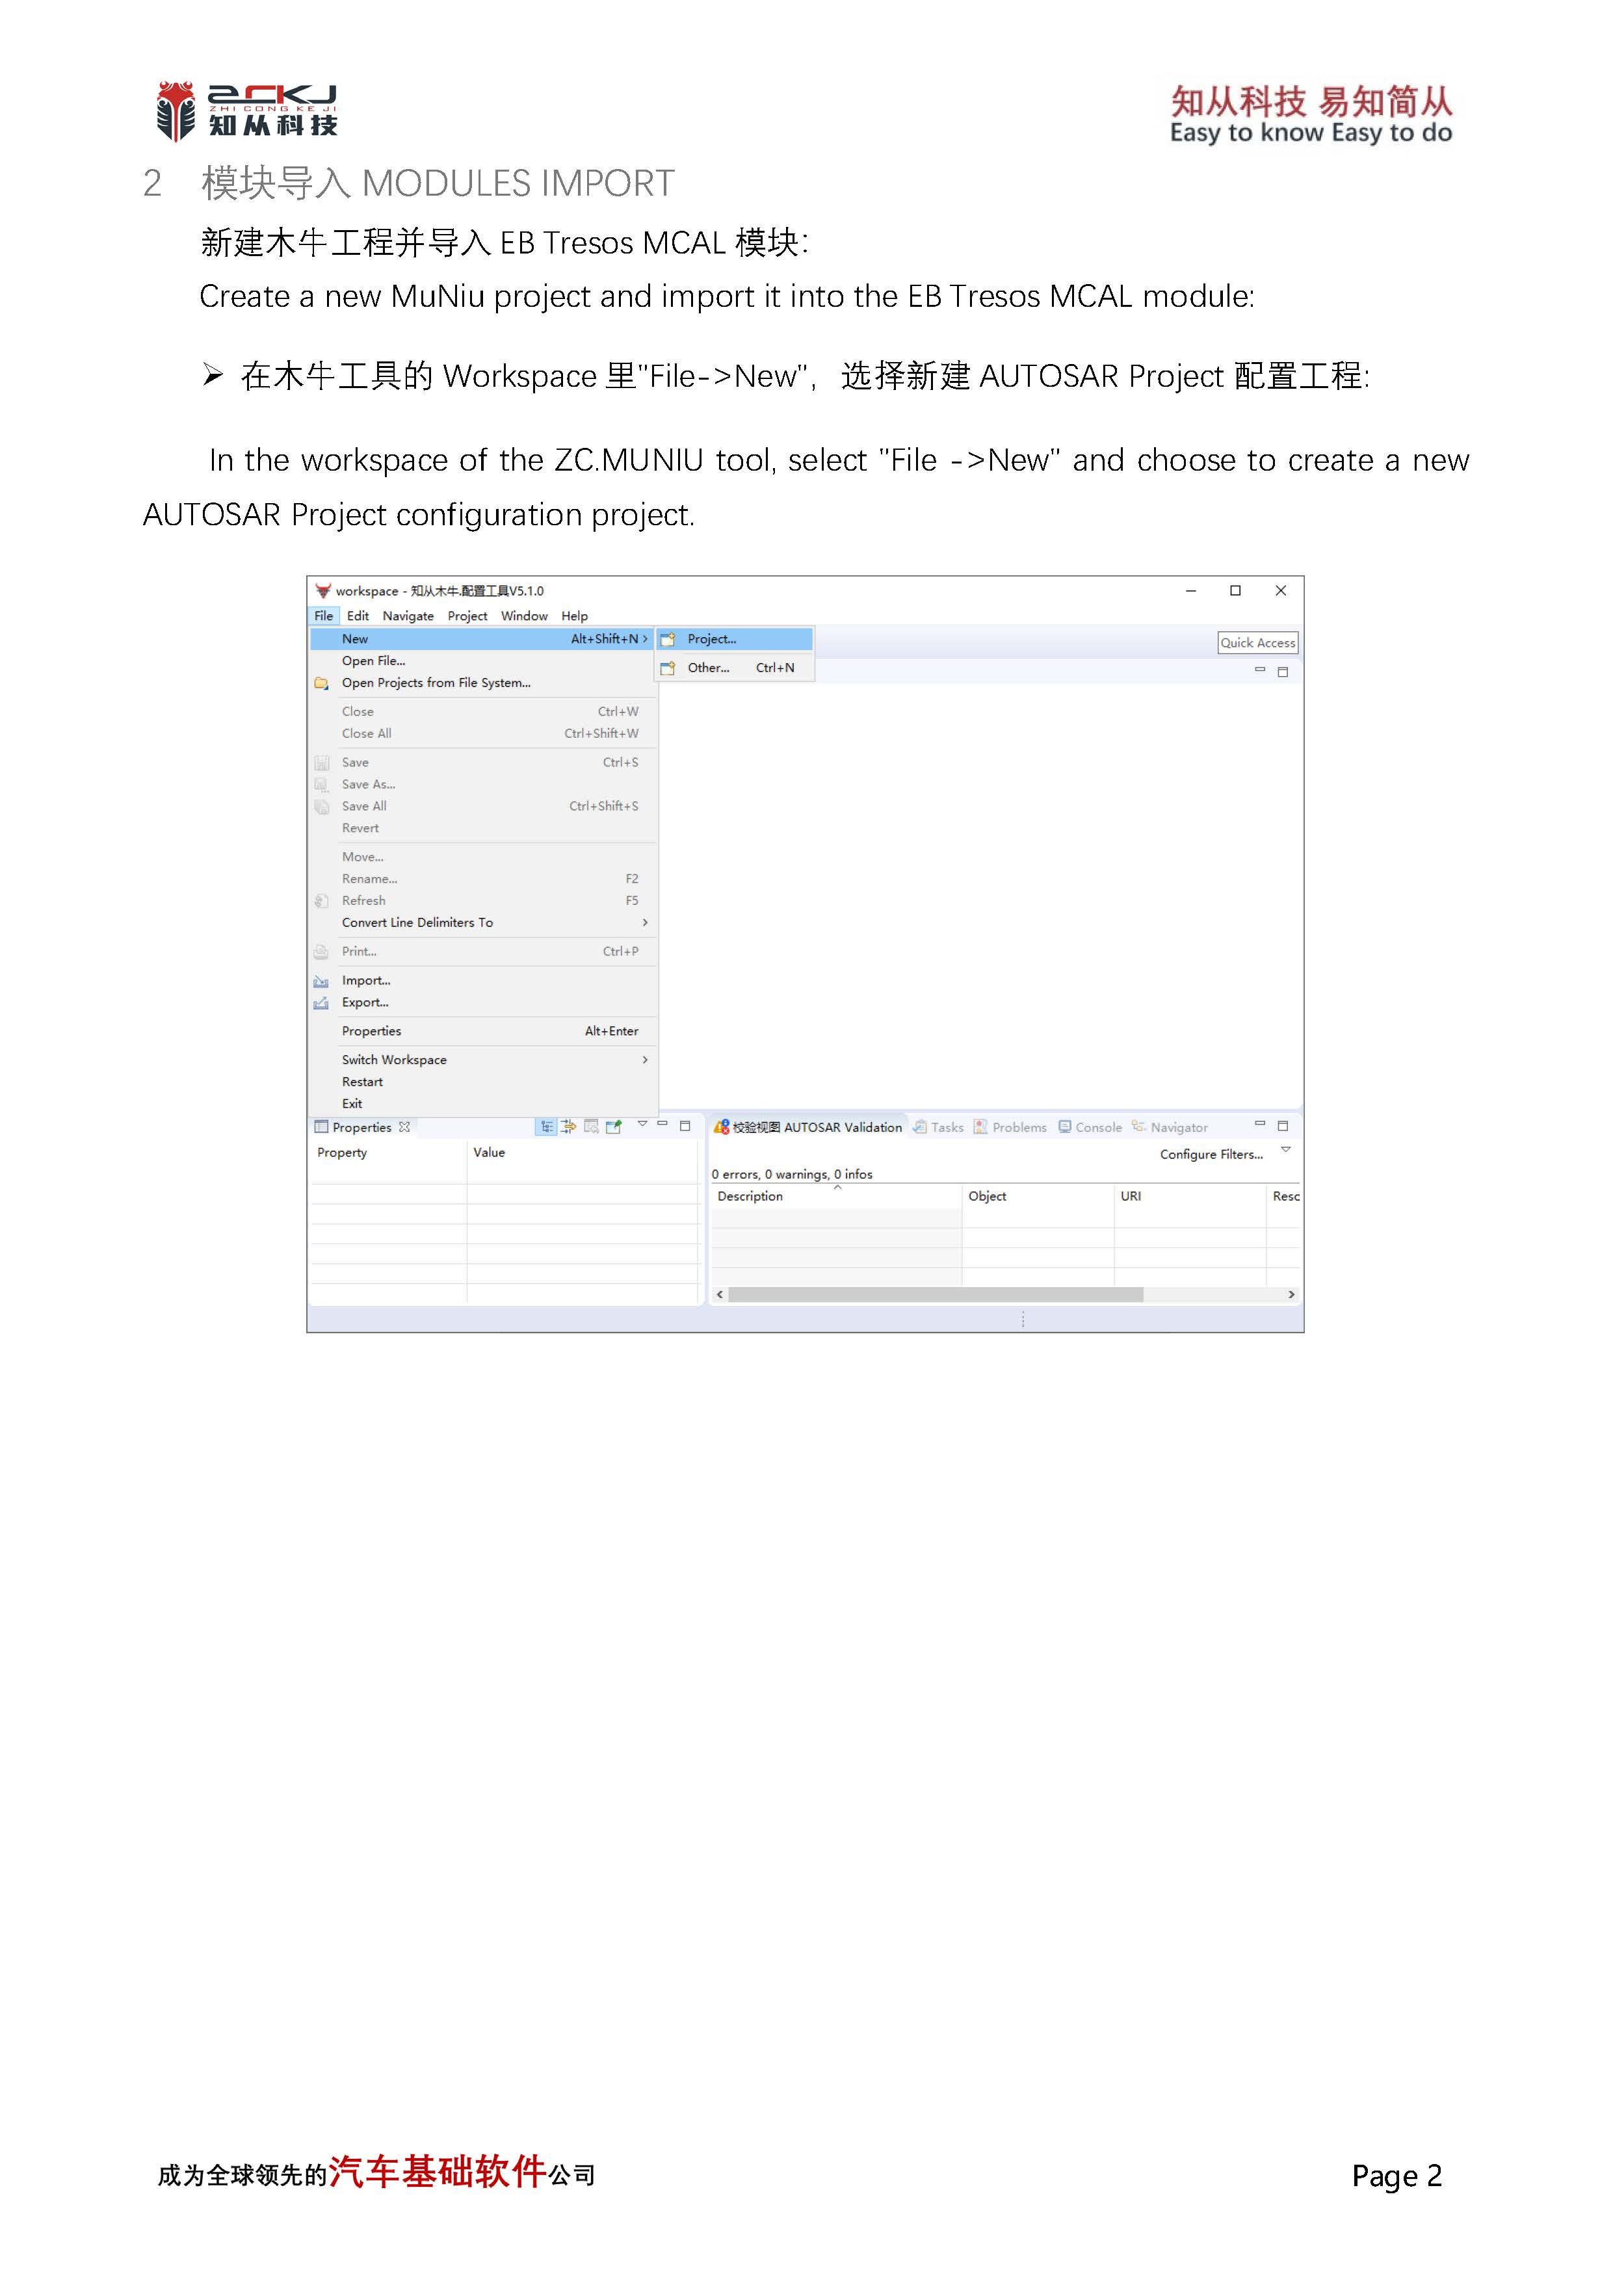This screenshot has height=2296, width=1613.
Task: Click the Value column header
Action: coord(582,1153)
